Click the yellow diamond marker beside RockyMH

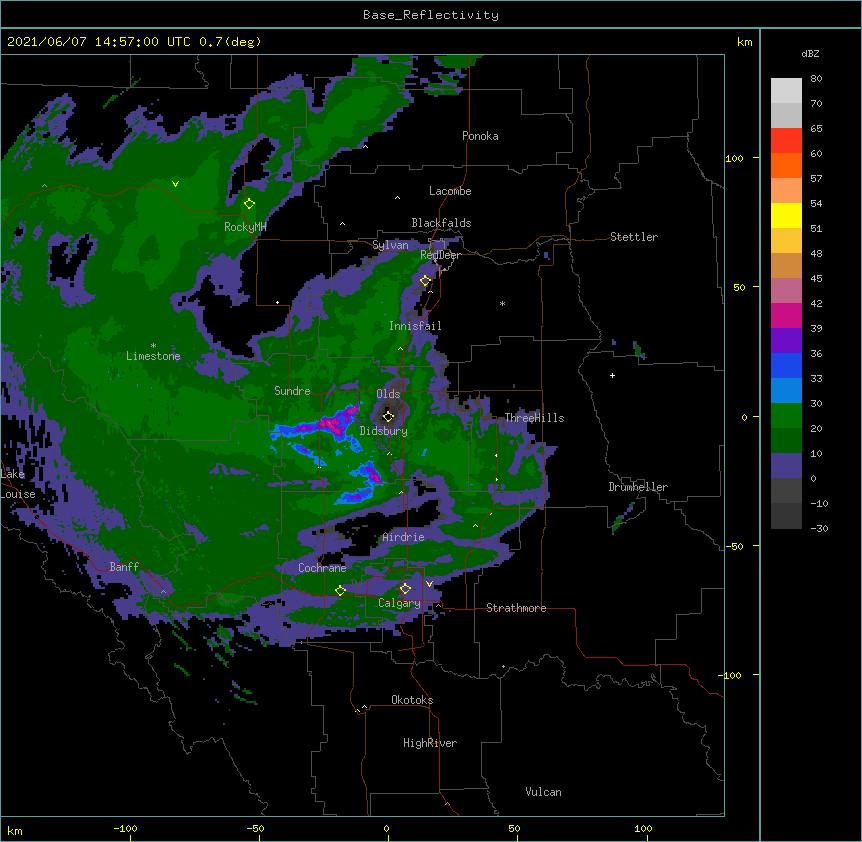[249, 204]
